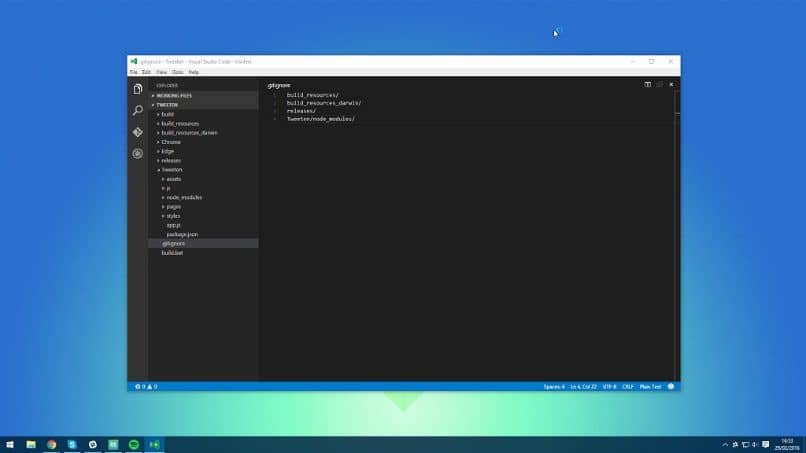Collapse the TWEETEN root folder section

pos(204,105)
